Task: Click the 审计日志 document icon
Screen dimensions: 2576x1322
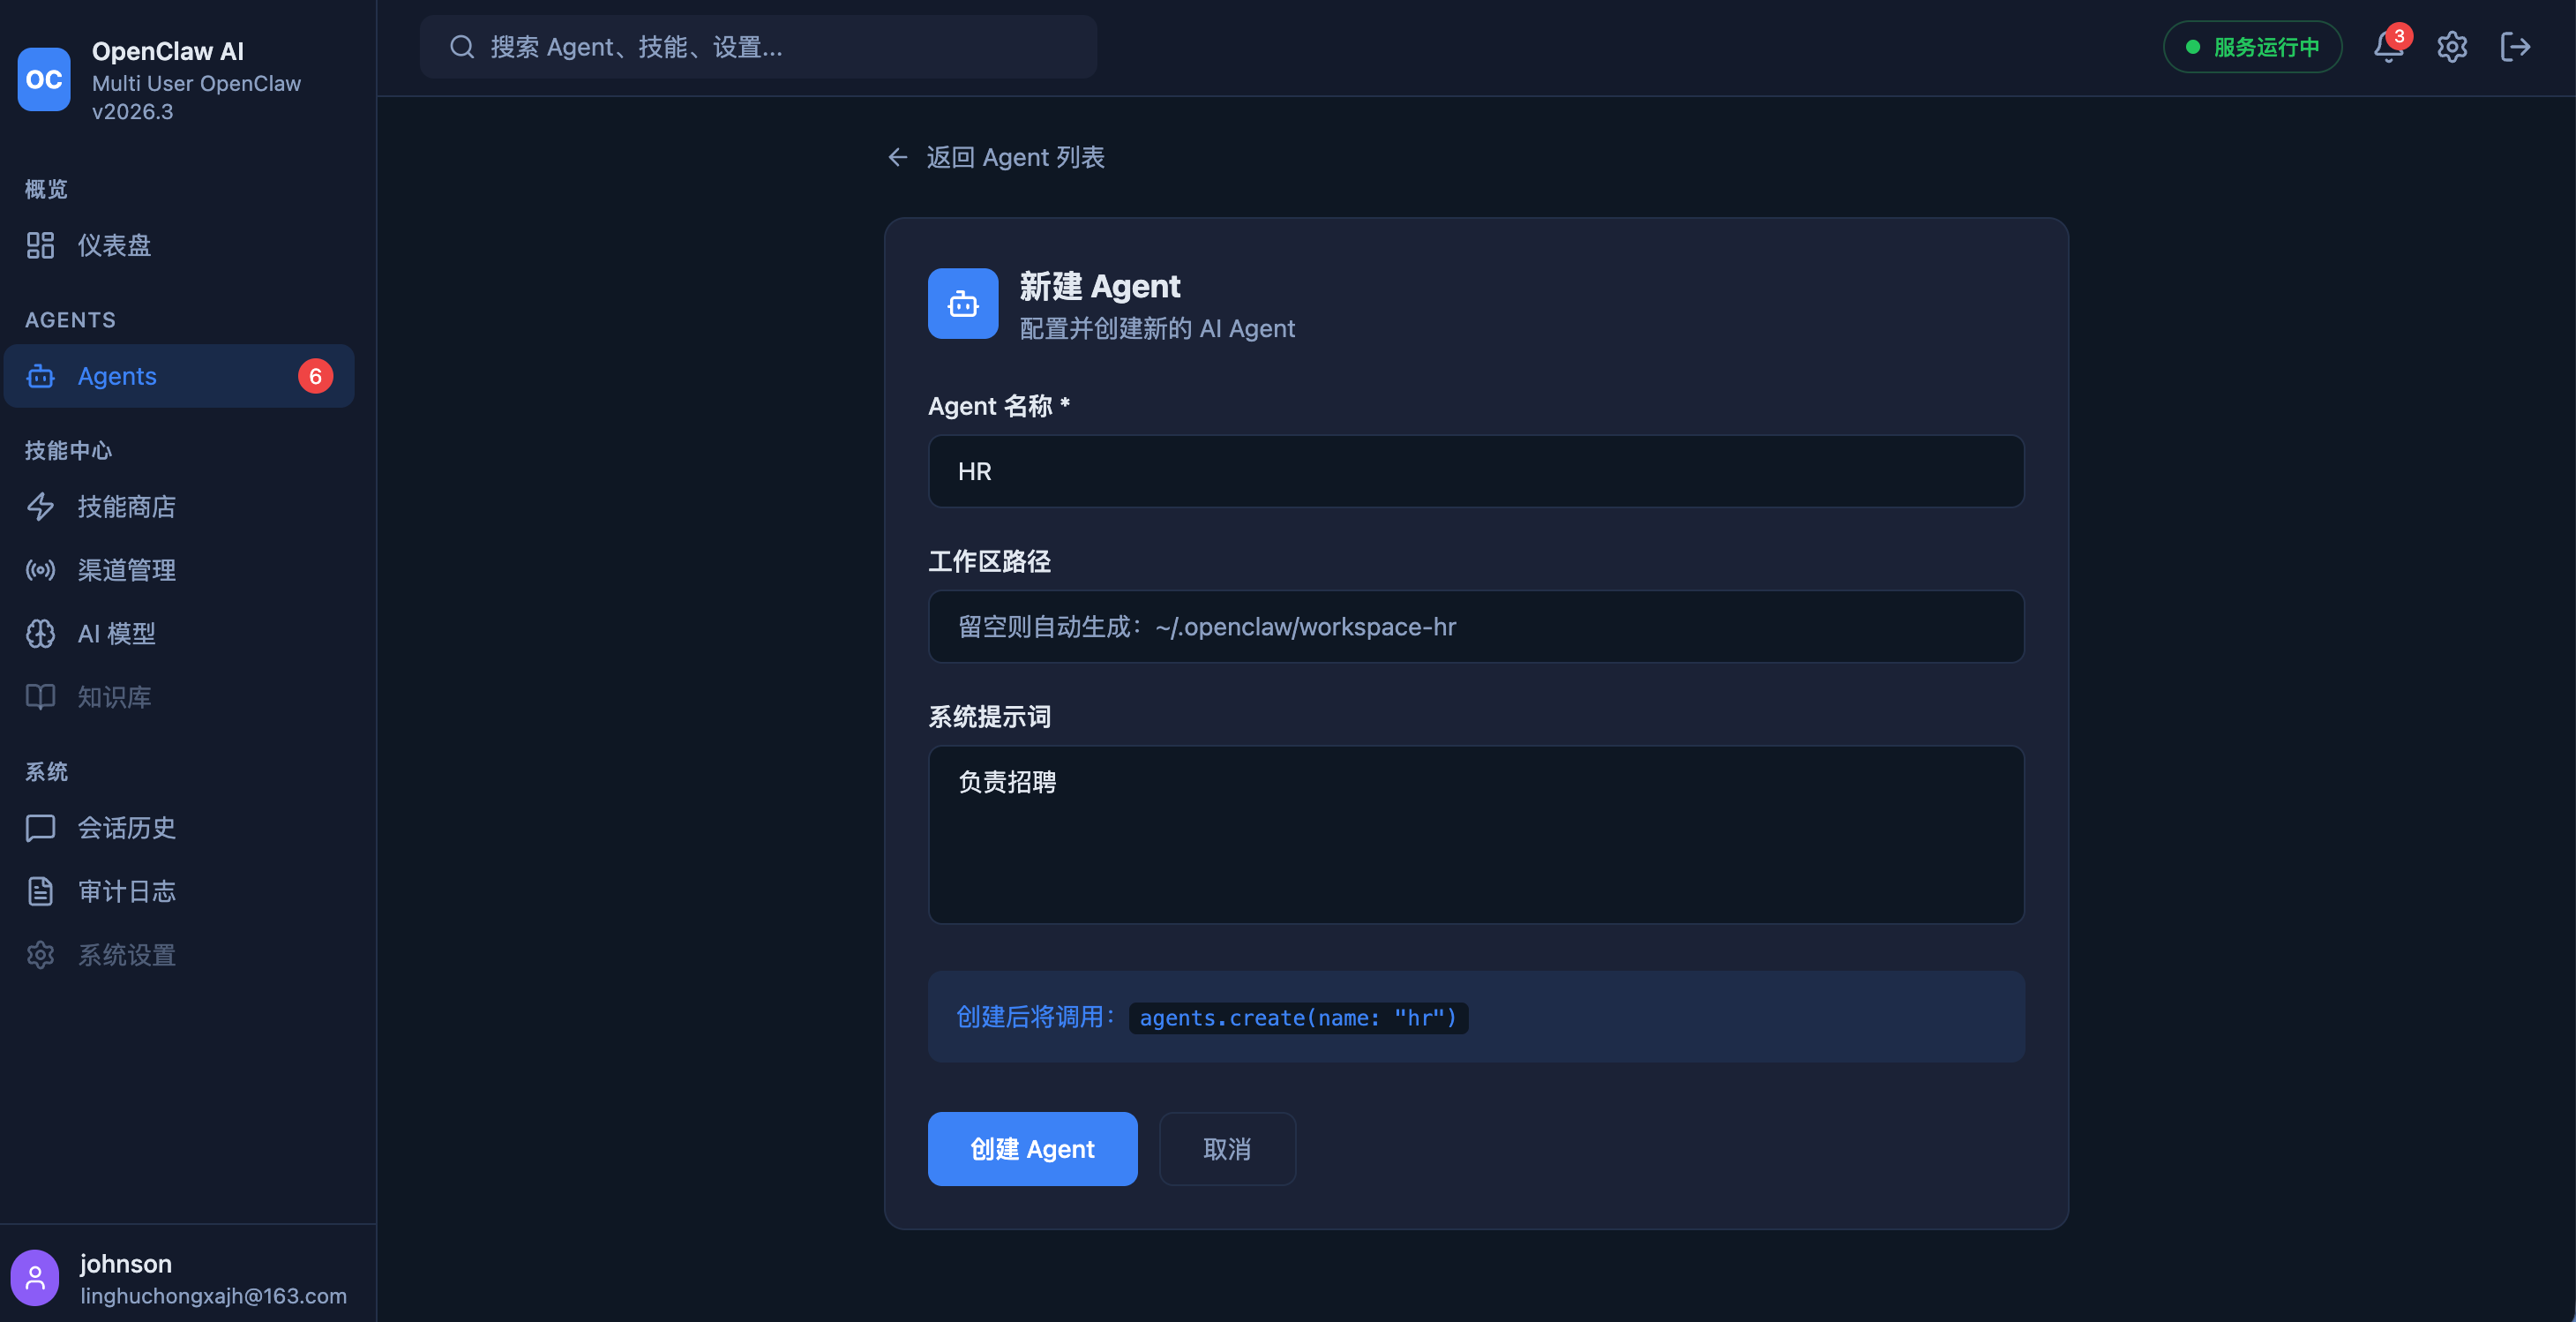Action: point(40,891)
